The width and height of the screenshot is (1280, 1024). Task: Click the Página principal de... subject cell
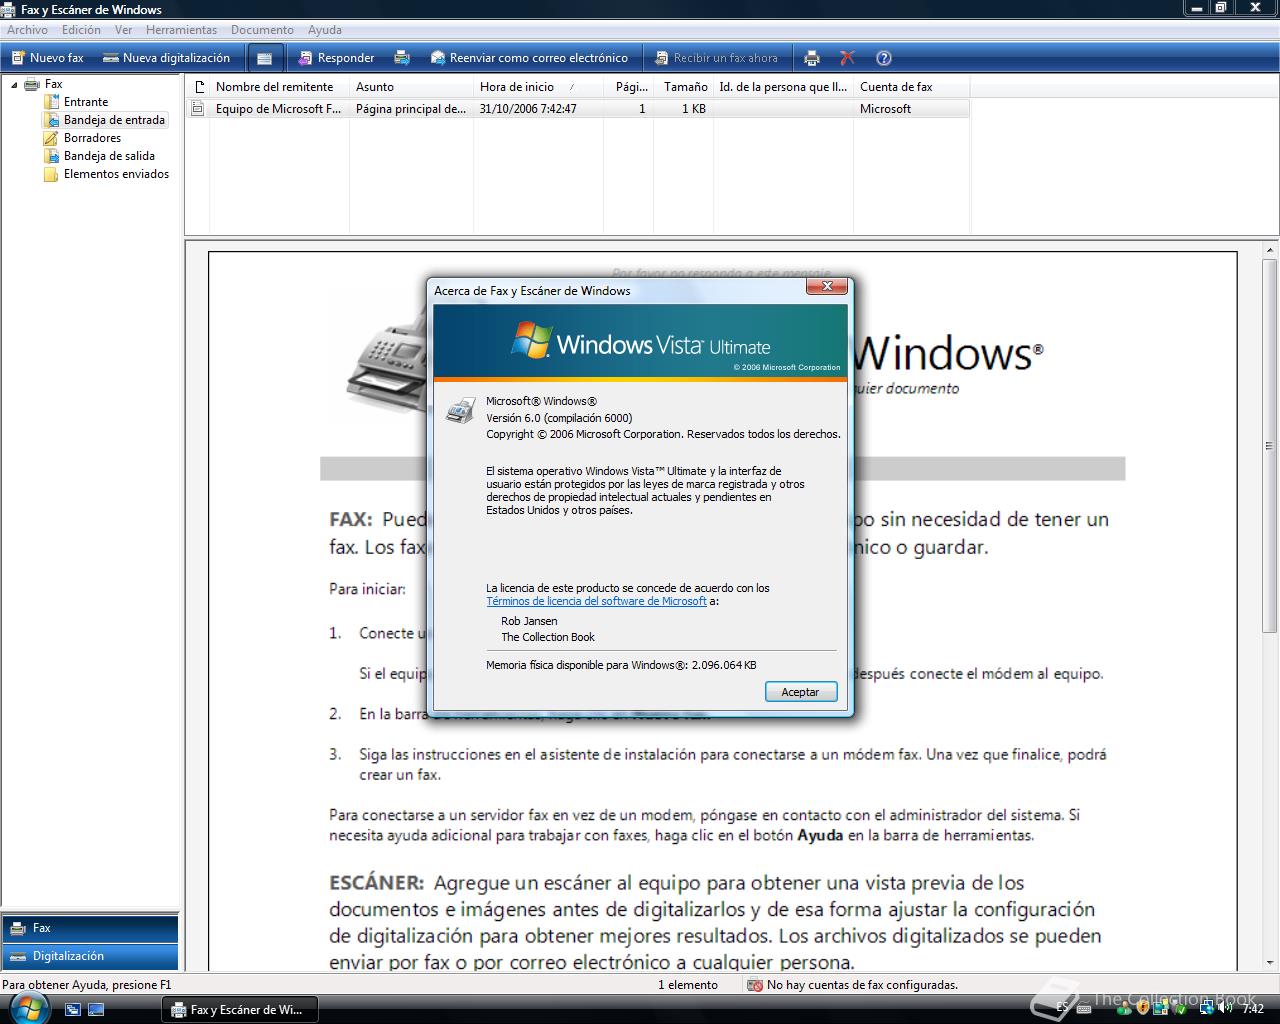pos(411,109)
